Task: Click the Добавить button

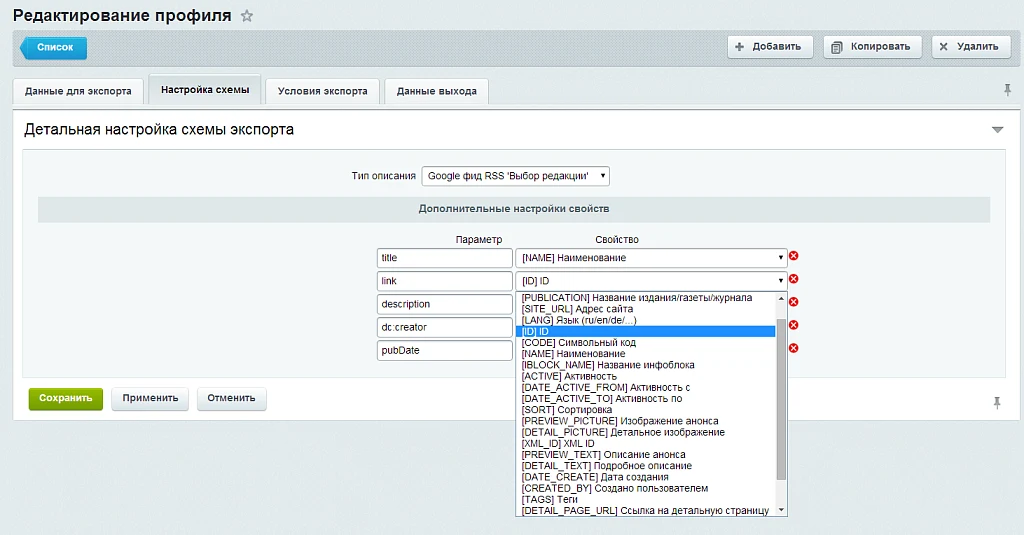Action: tap(770, 47)
